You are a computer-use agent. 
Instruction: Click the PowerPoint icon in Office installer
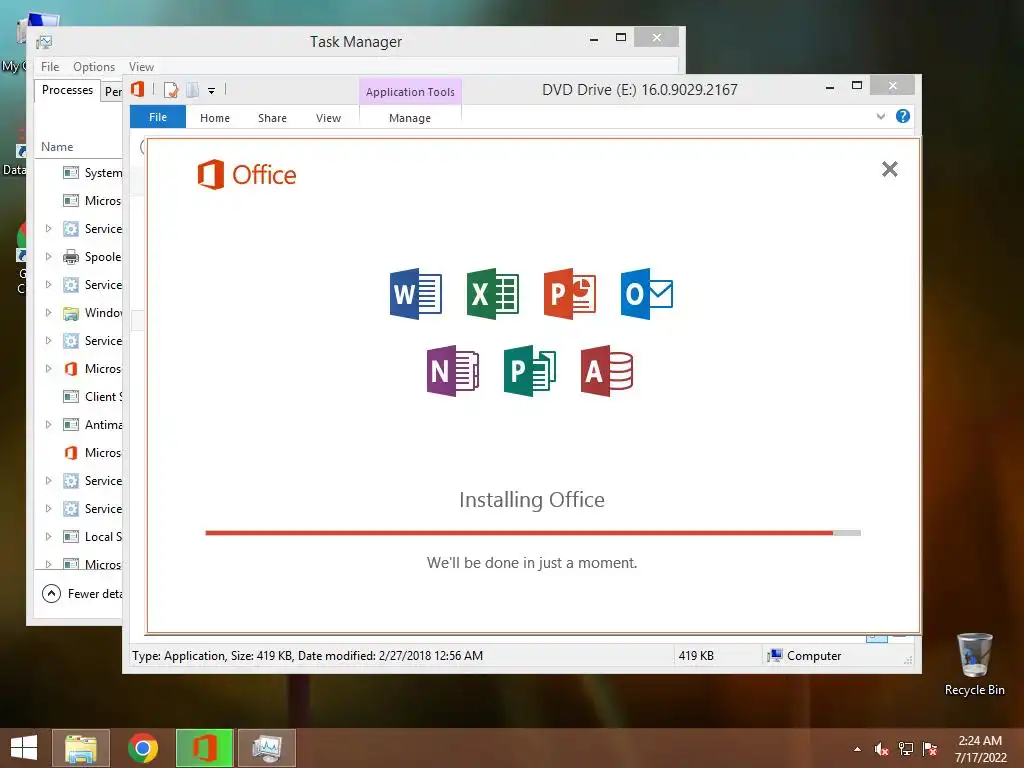(569, 293)
